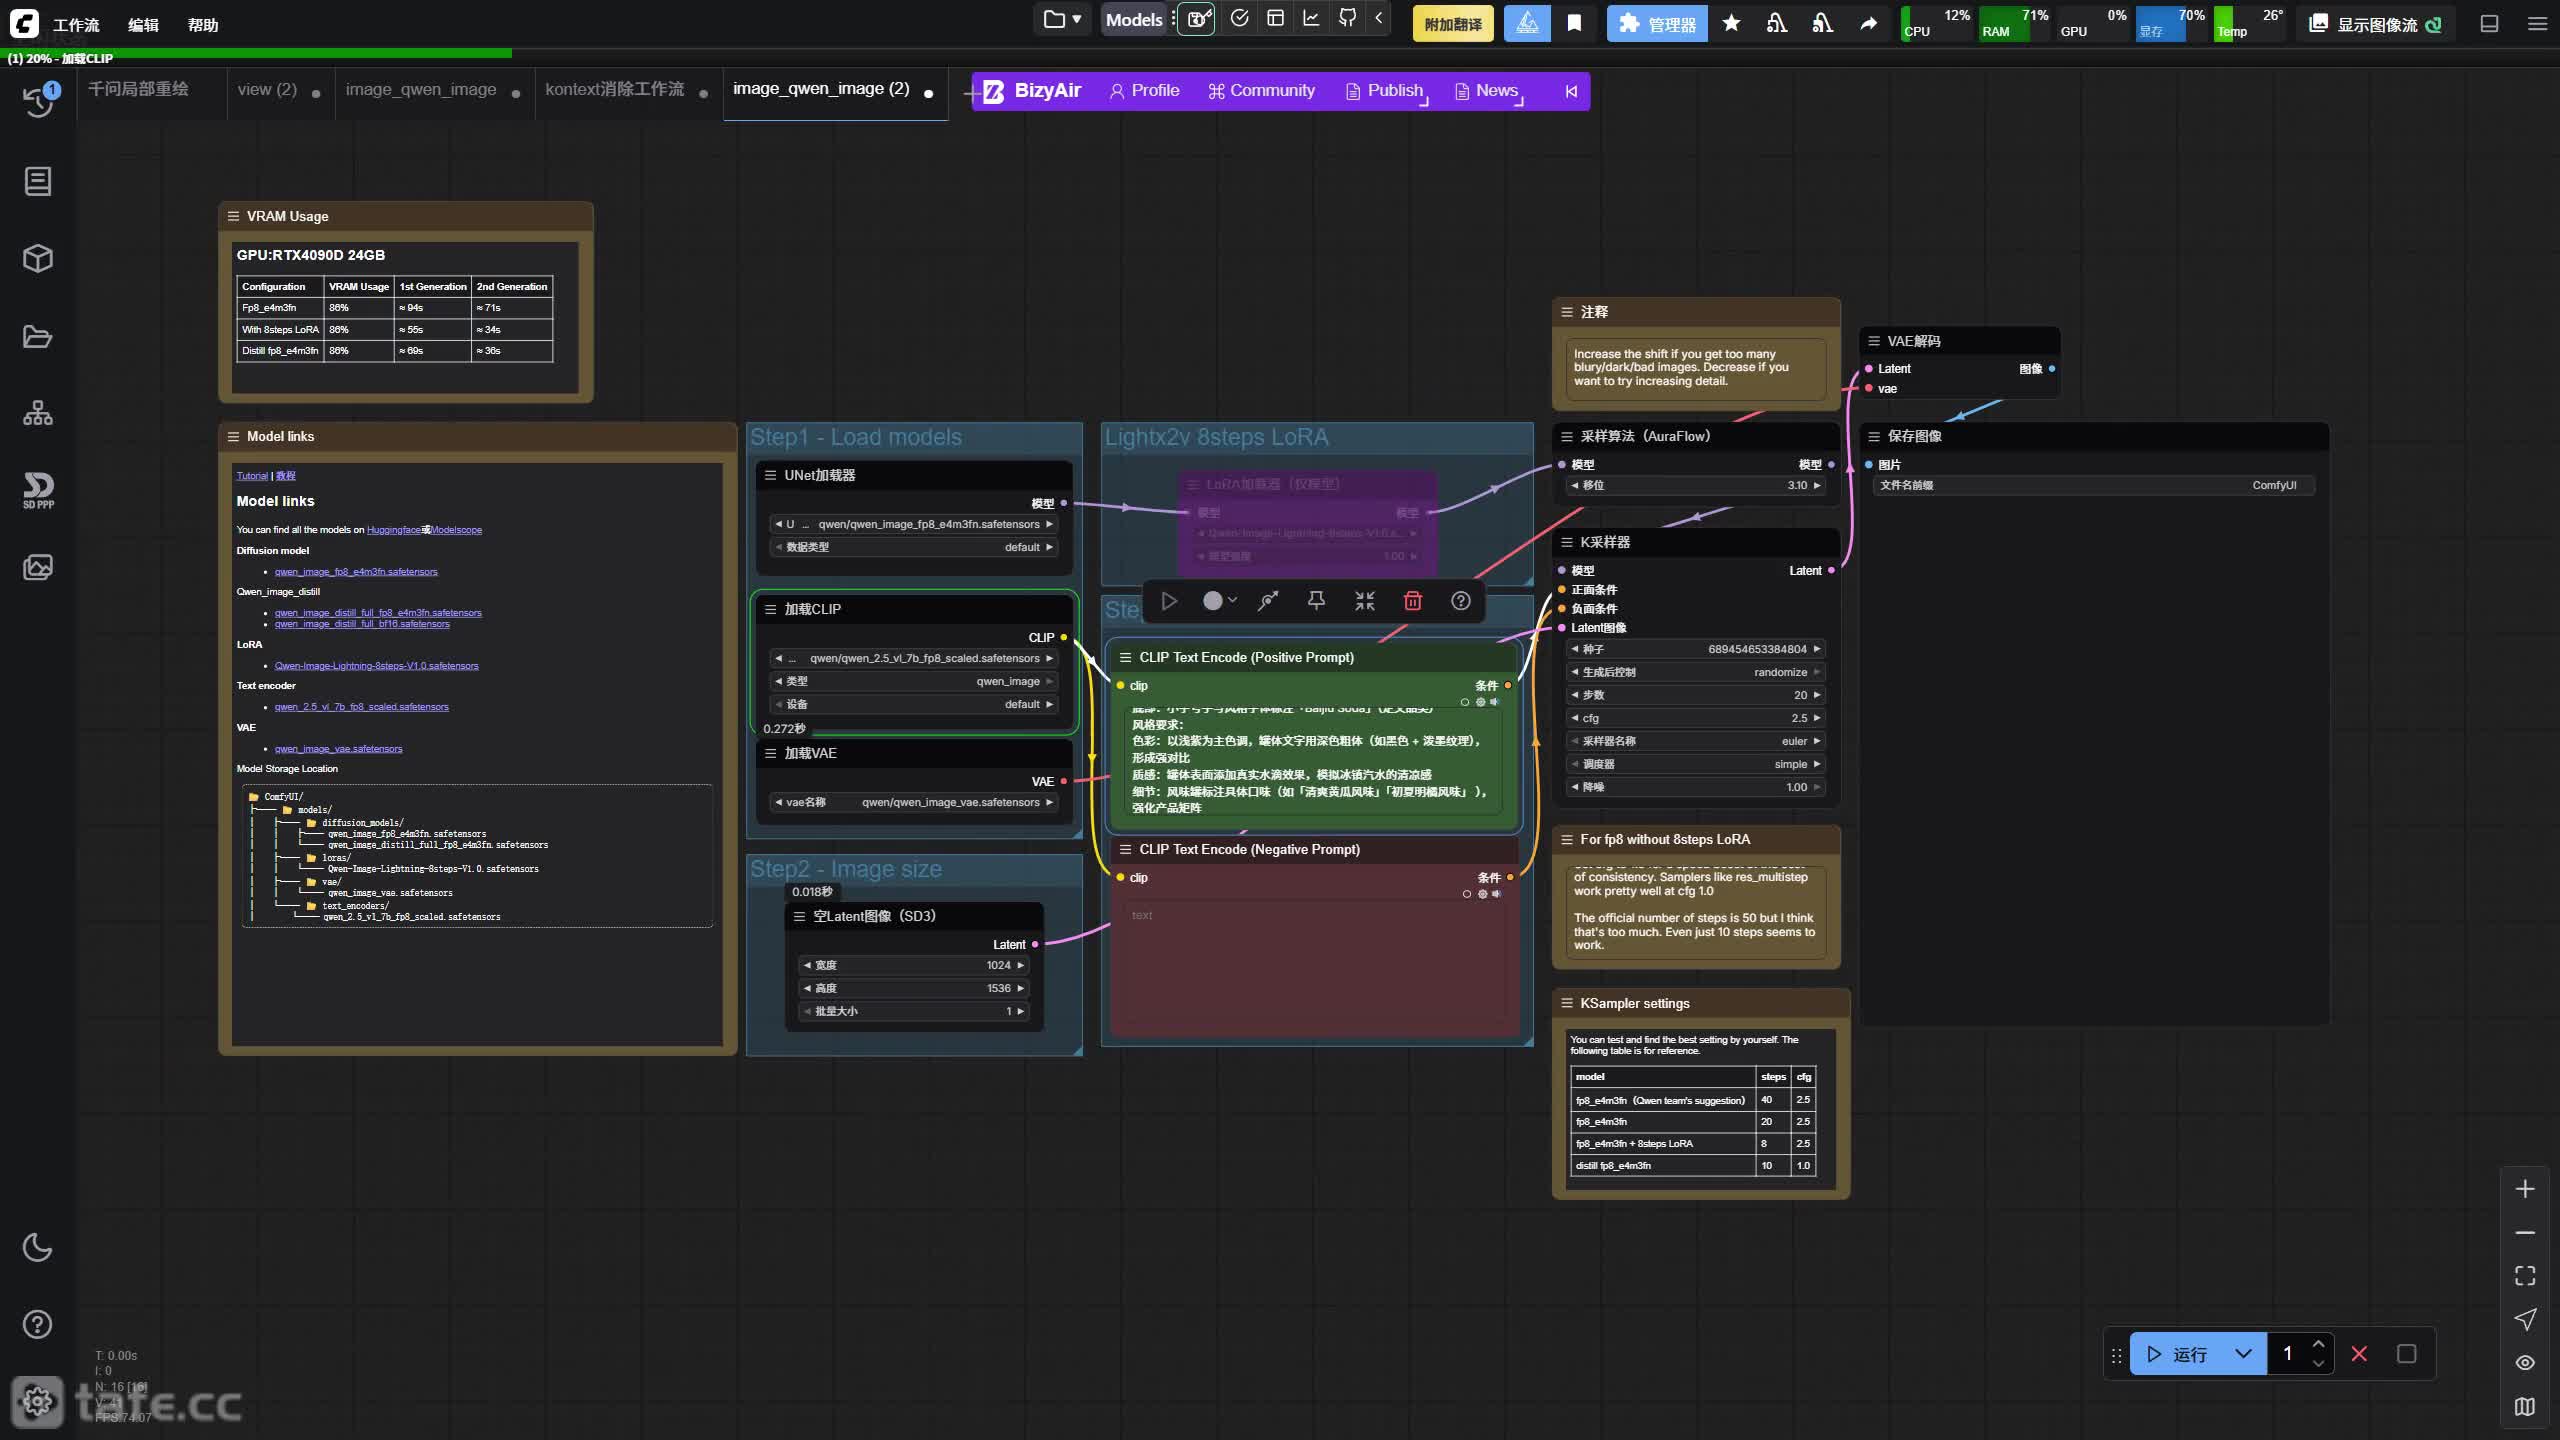Zoom in with plus button
This screenshot has height=1440, width=2560.
coord(2525,1189)
